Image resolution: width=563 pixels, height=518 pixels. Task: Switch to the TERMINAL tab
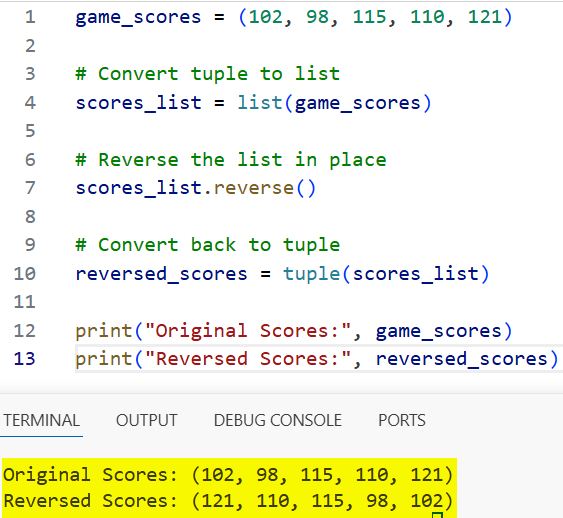41,420
